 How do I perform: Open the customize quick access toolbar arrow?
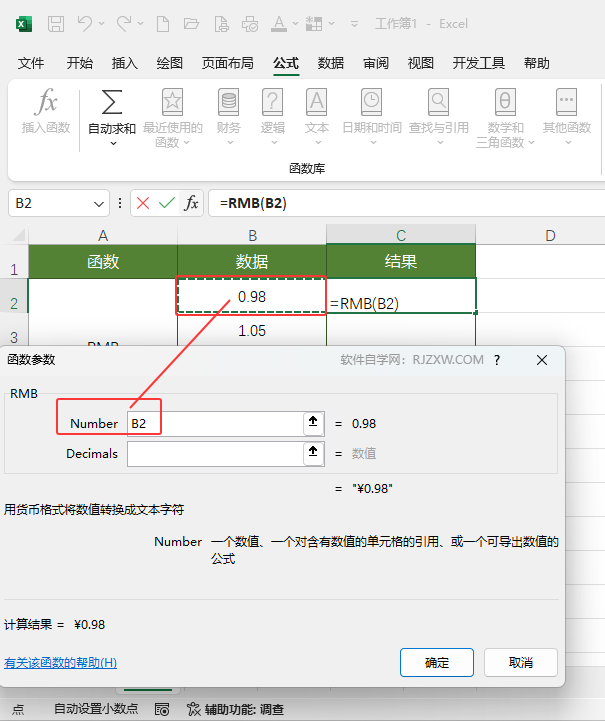click(354, 23)
